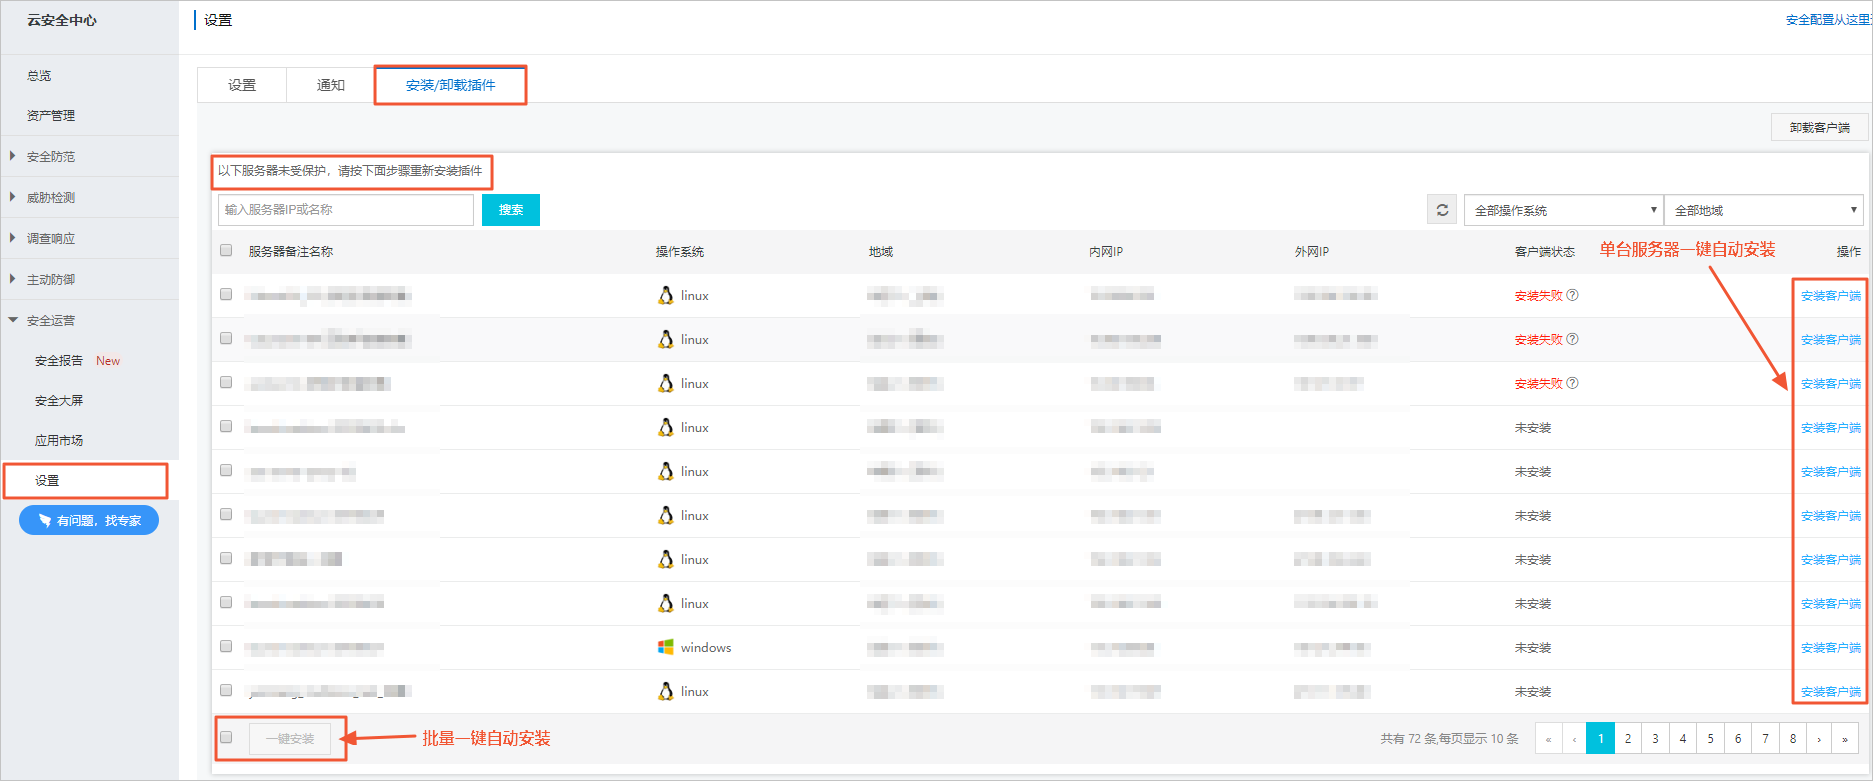
Task: Click the 搜索 button
Action: (511, 210)
